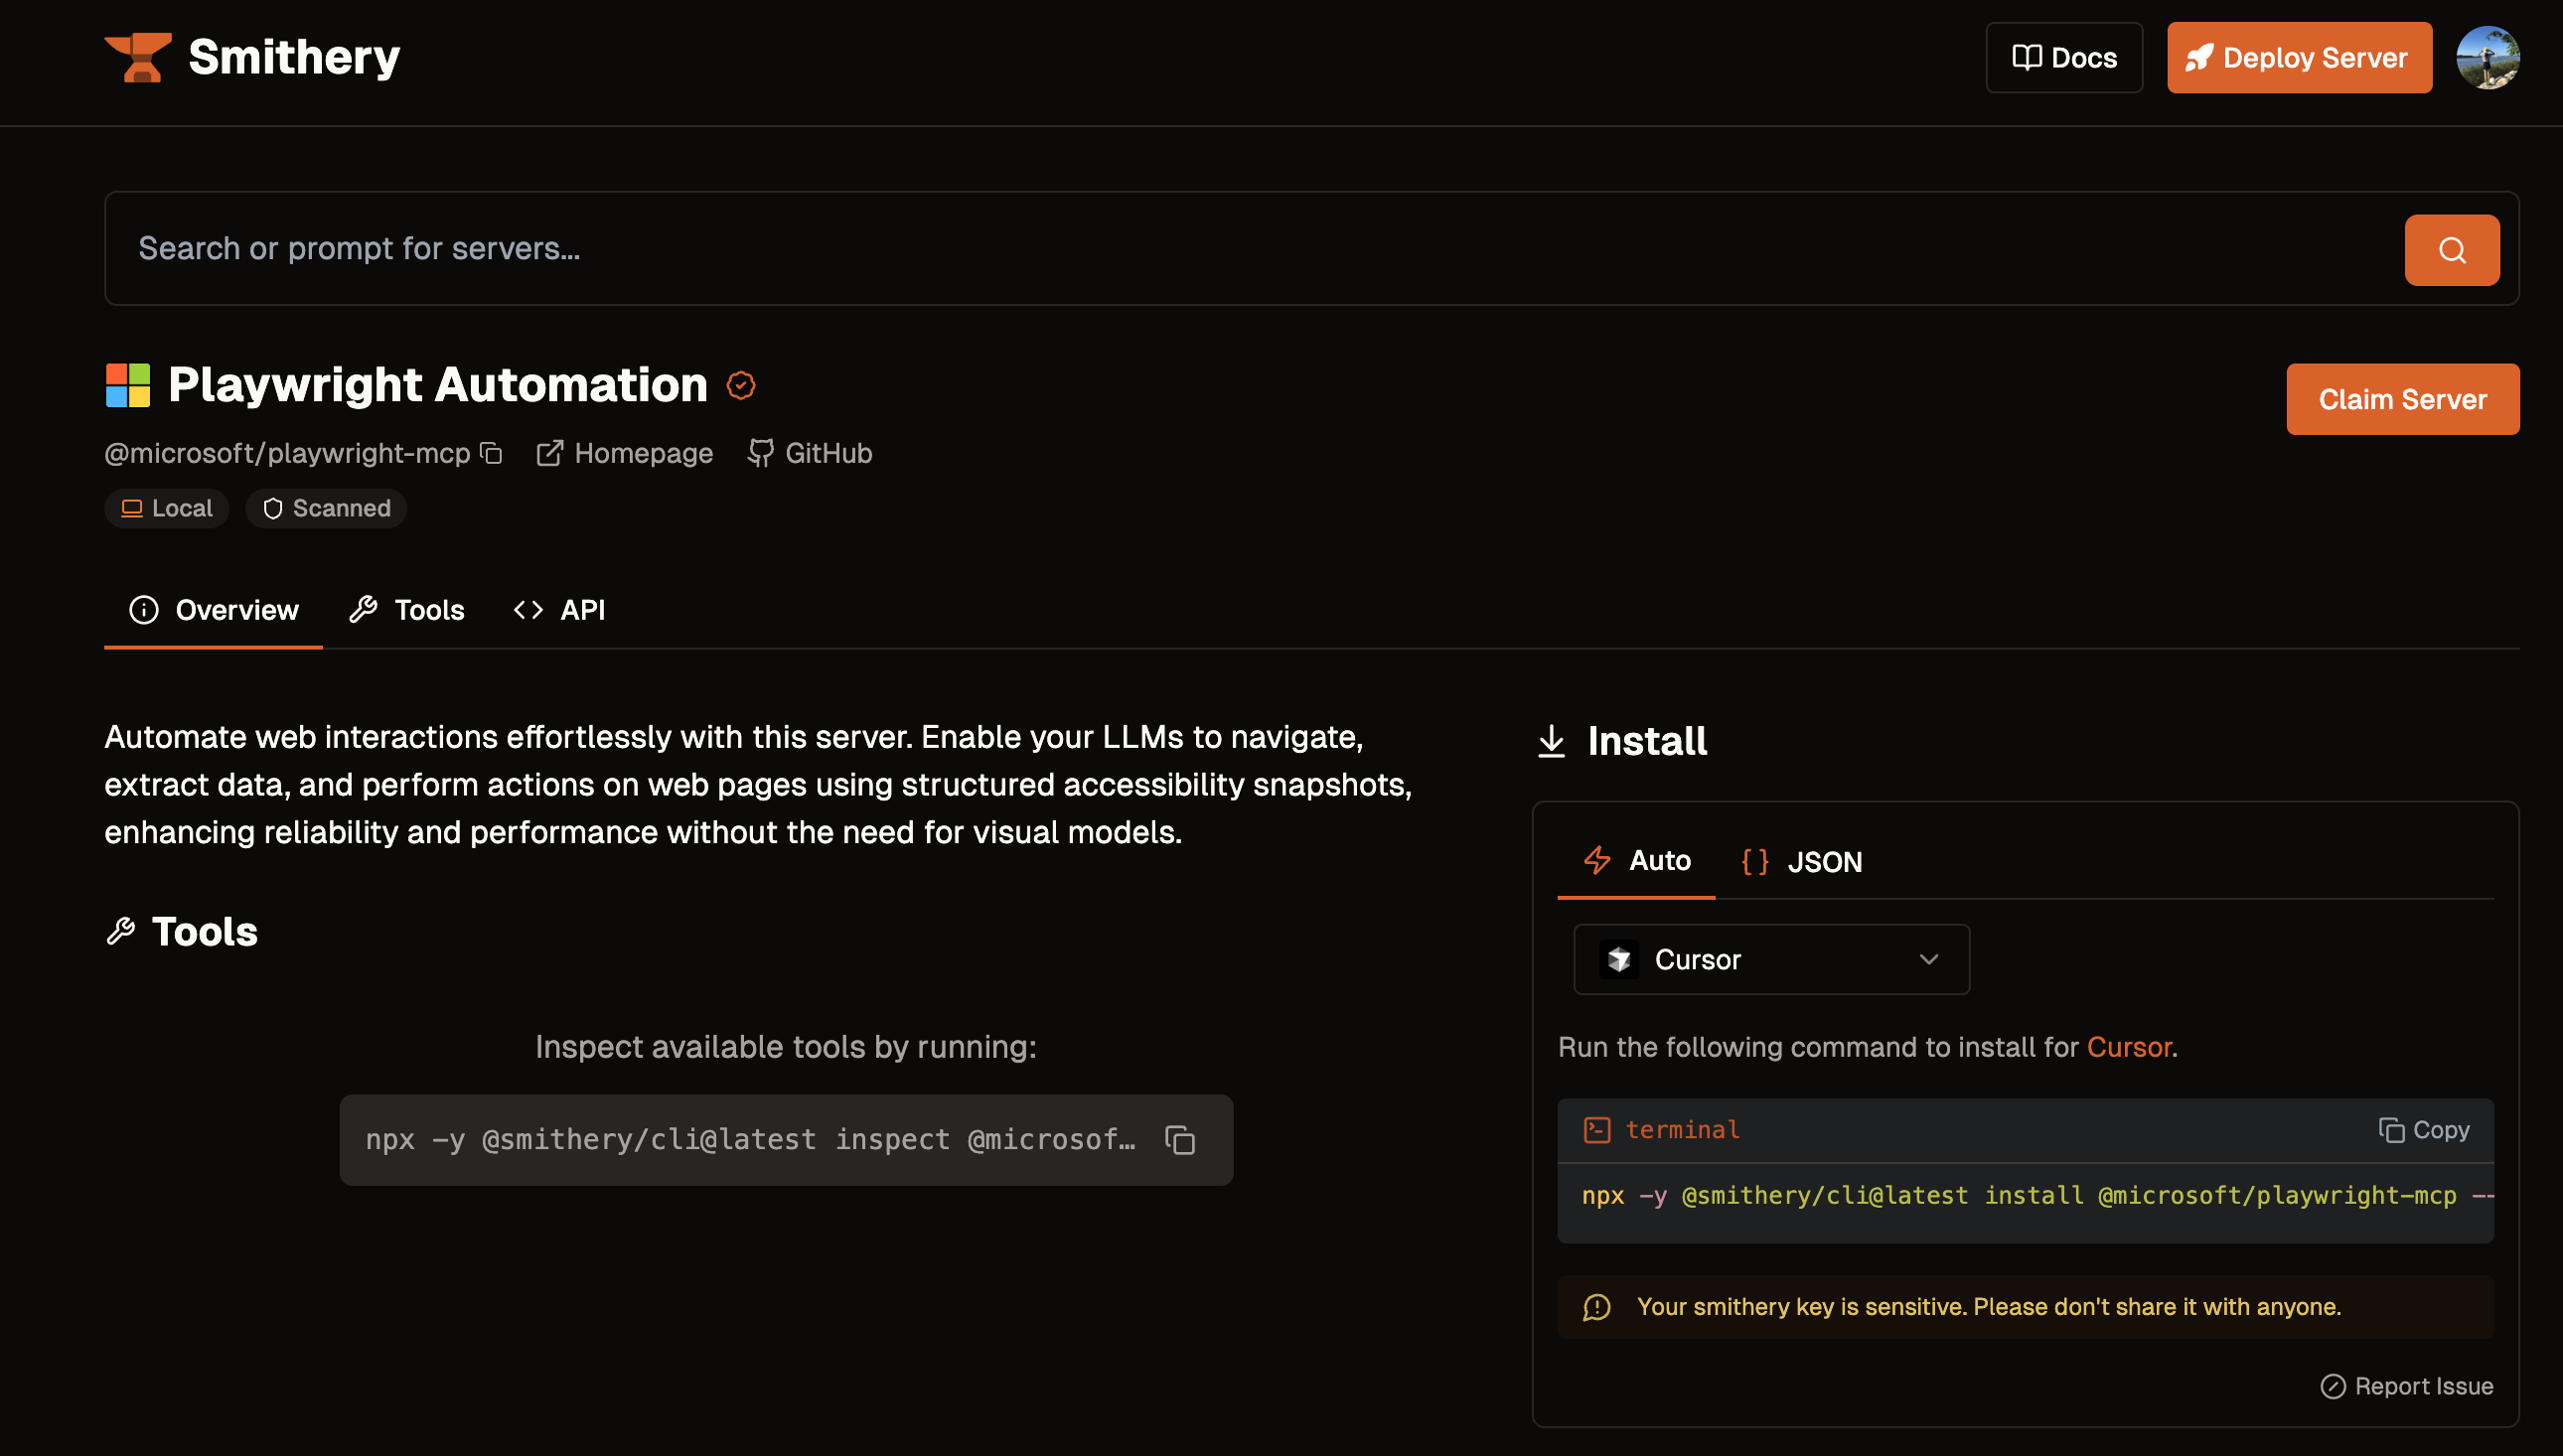2563x1456 pixels.
Task: Open the GitHub repository link
Action: click(x=810, y=454)
